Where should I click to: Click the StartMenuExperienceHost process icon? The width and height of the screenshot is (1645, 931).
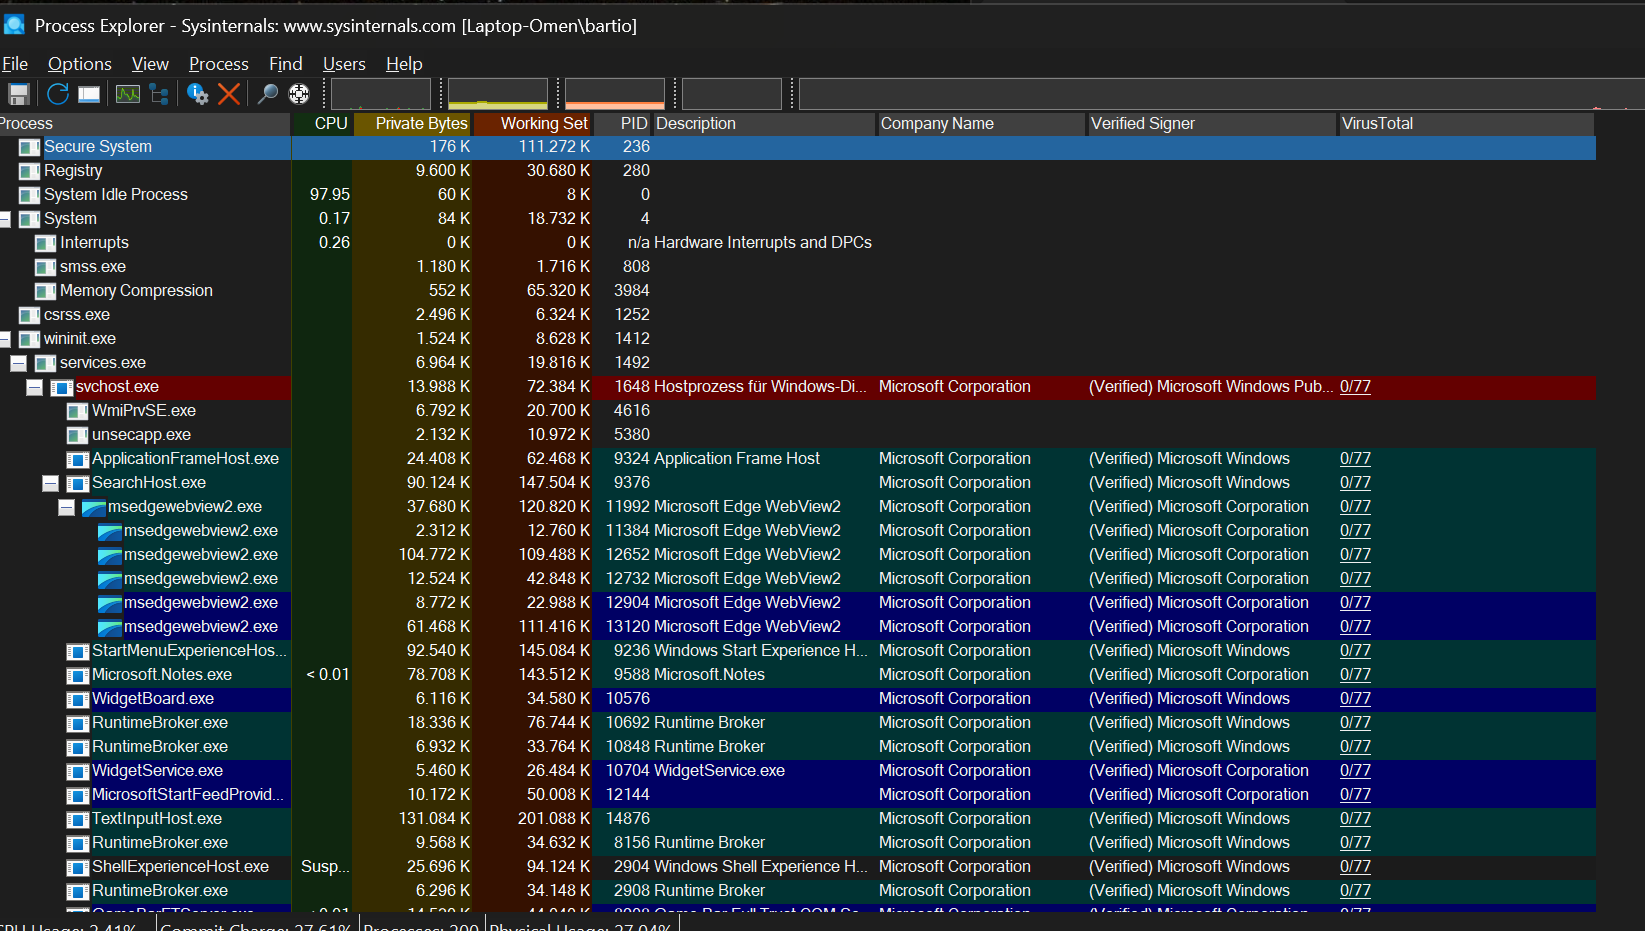point(78,651)
